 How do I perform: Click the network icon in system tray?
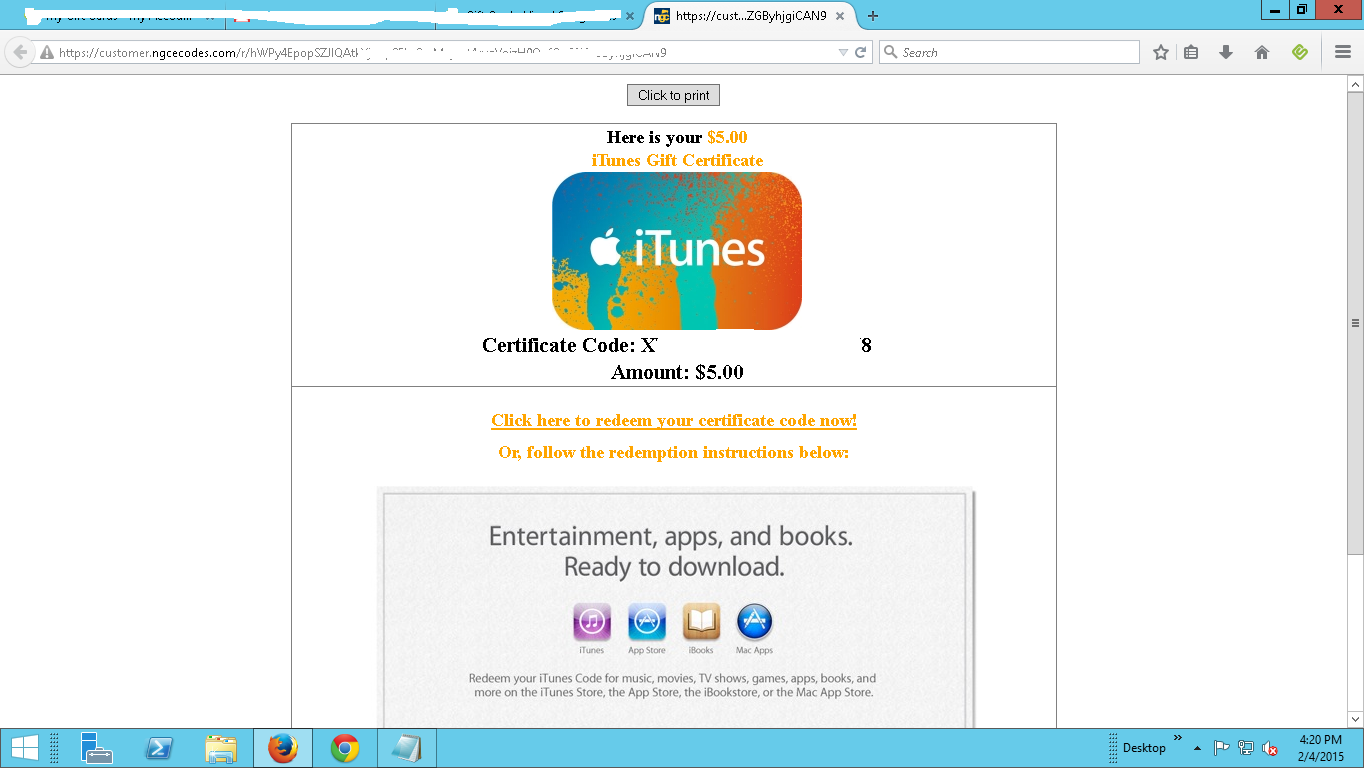point(1246,748)
